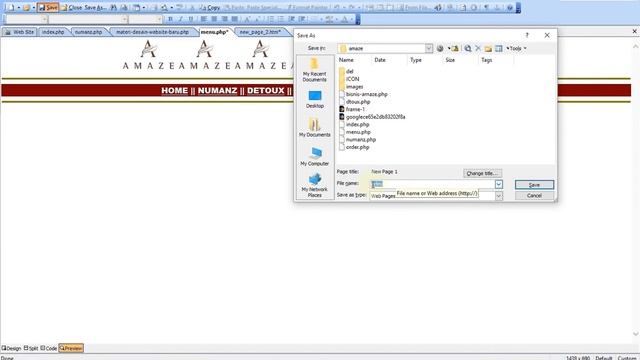Image resolution: width=640 pixels, height=360 pixels.
Task: Open My Recent Documents place
Action: pyautogui.click(x=314, y=70)
